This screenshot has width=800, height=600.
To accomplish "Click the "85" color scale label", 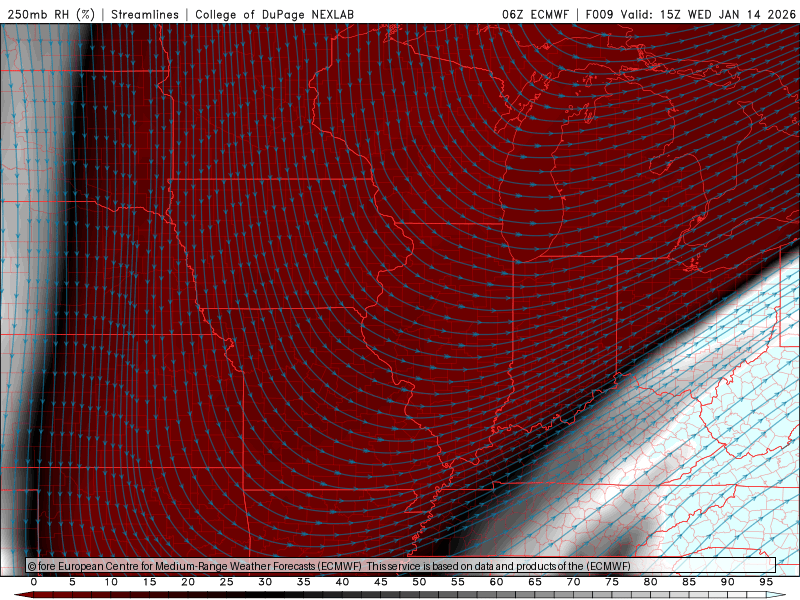I will point(689,582).
